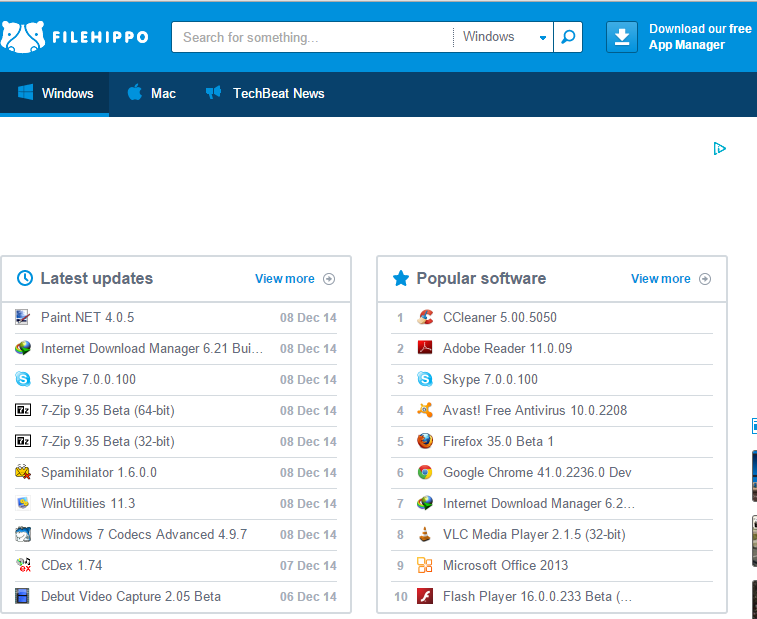Viewport: 757px width, 619px height.
Task: Open WinUtilities 11.3 link
Action: point(88,503)
